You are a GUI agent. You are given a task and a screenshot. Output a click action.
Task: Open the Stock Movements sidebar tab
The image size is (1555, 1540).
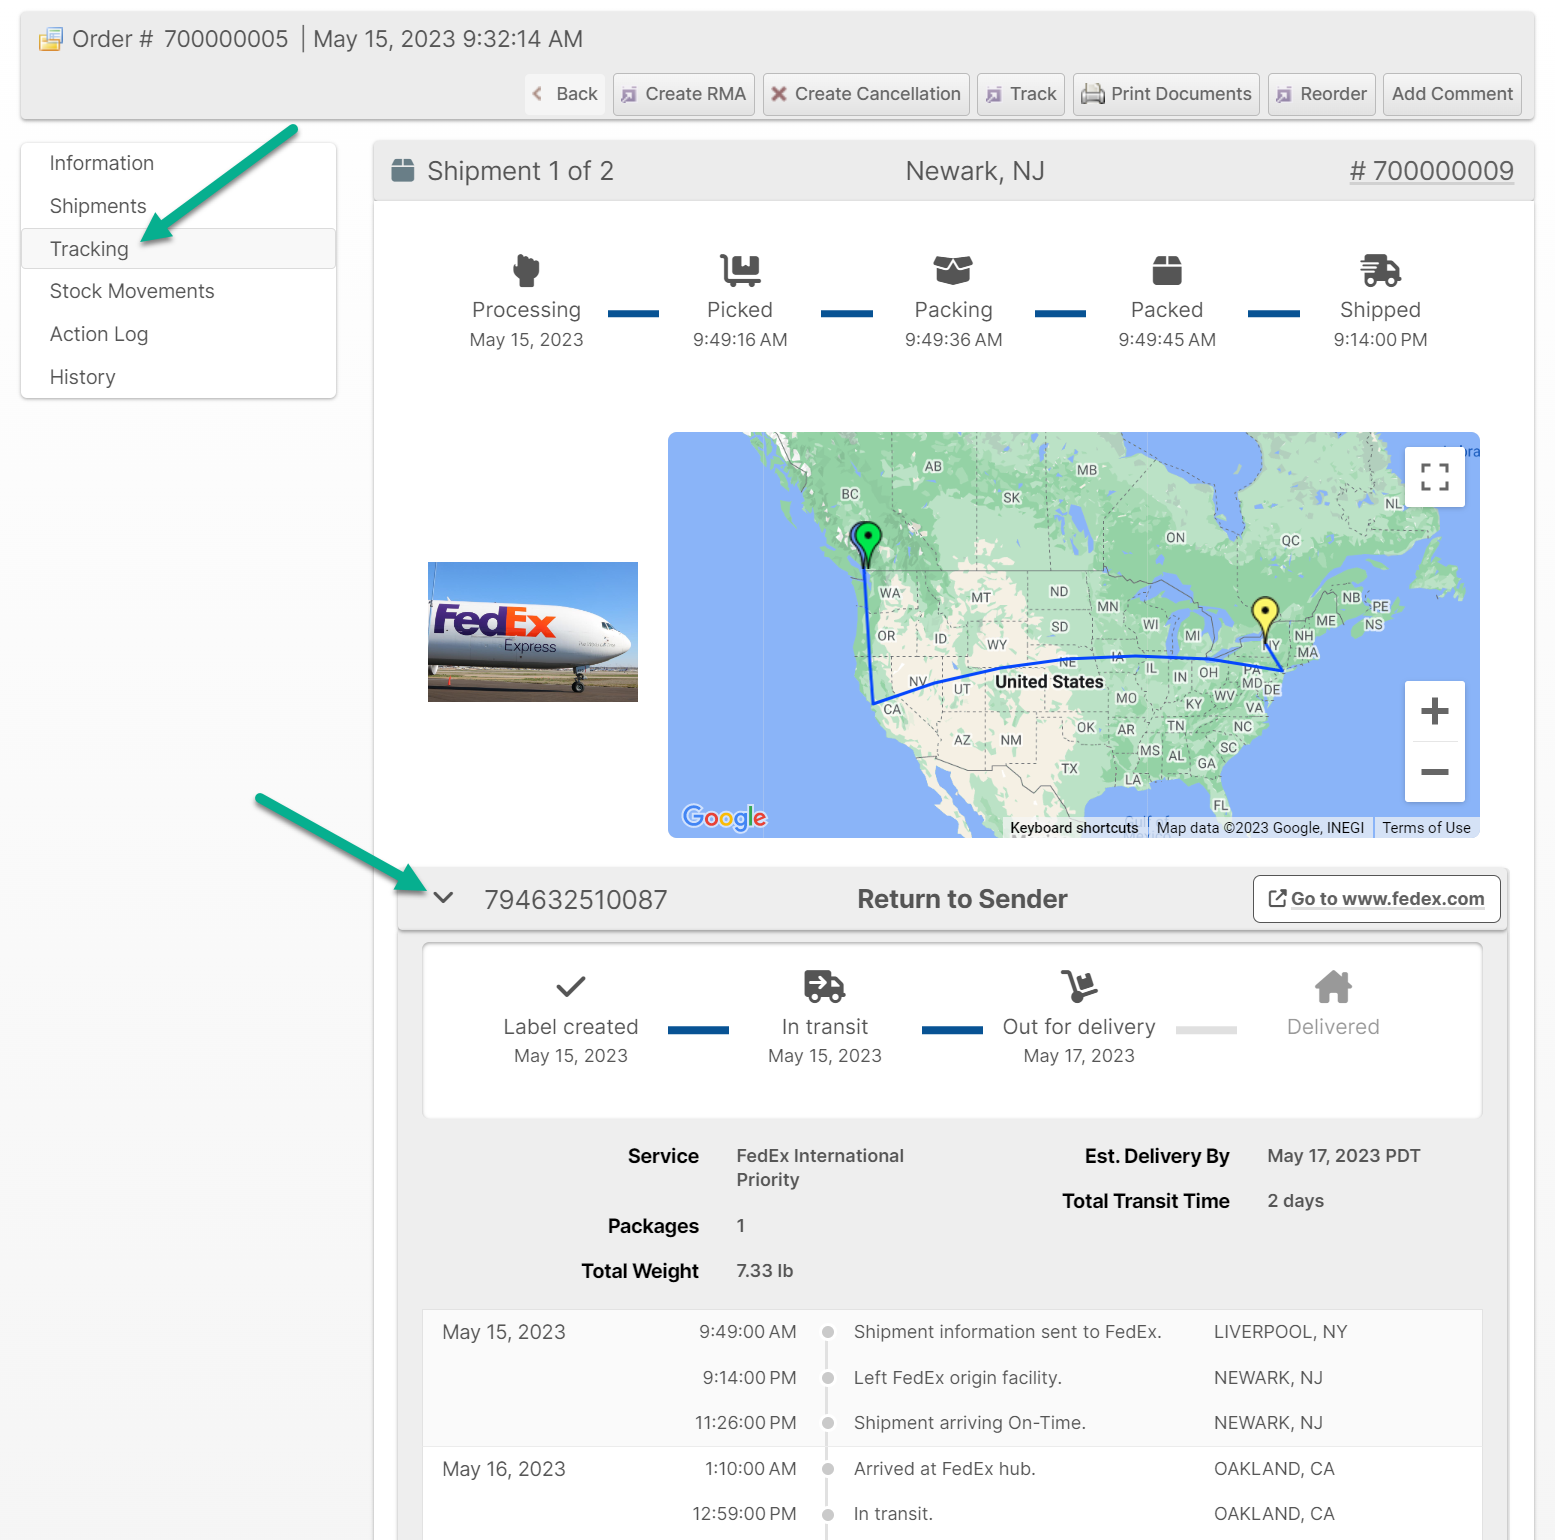point(132,291)
